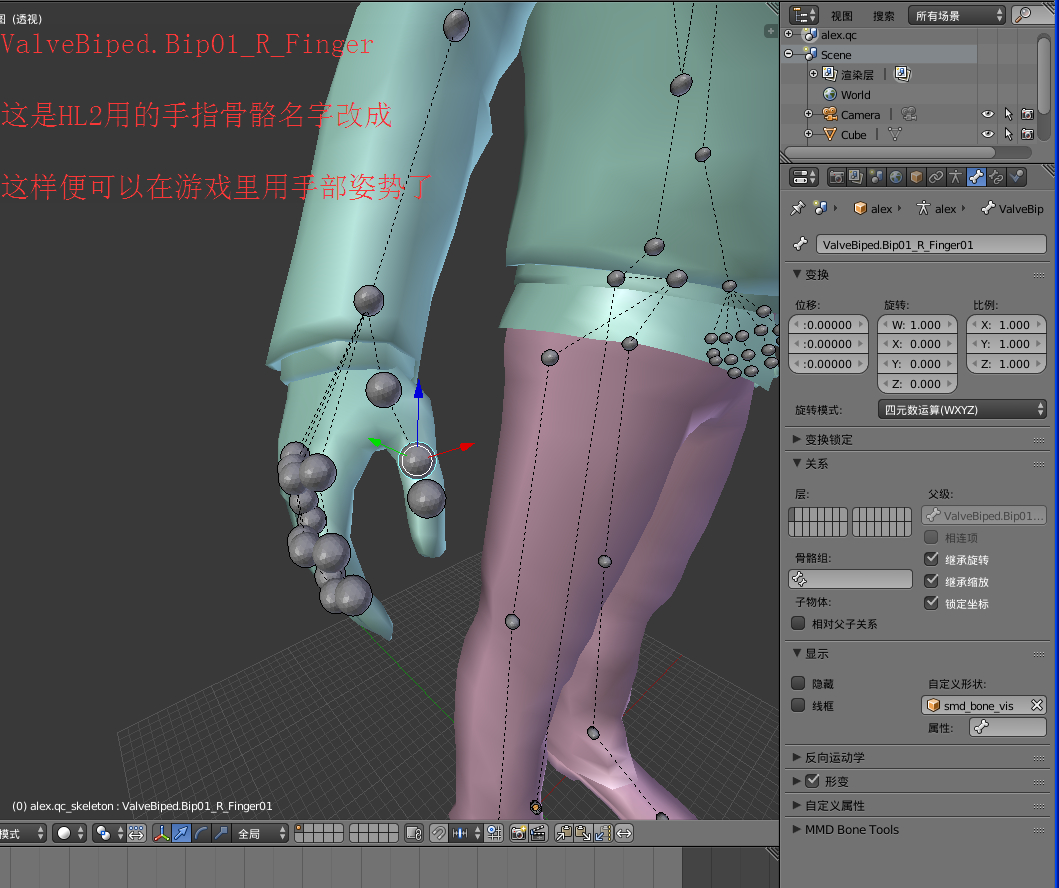The height and width of the screenshot is (888, 1059).
Task: Open the 所有场景 display mode dropdown
Action: coord(957,15)
